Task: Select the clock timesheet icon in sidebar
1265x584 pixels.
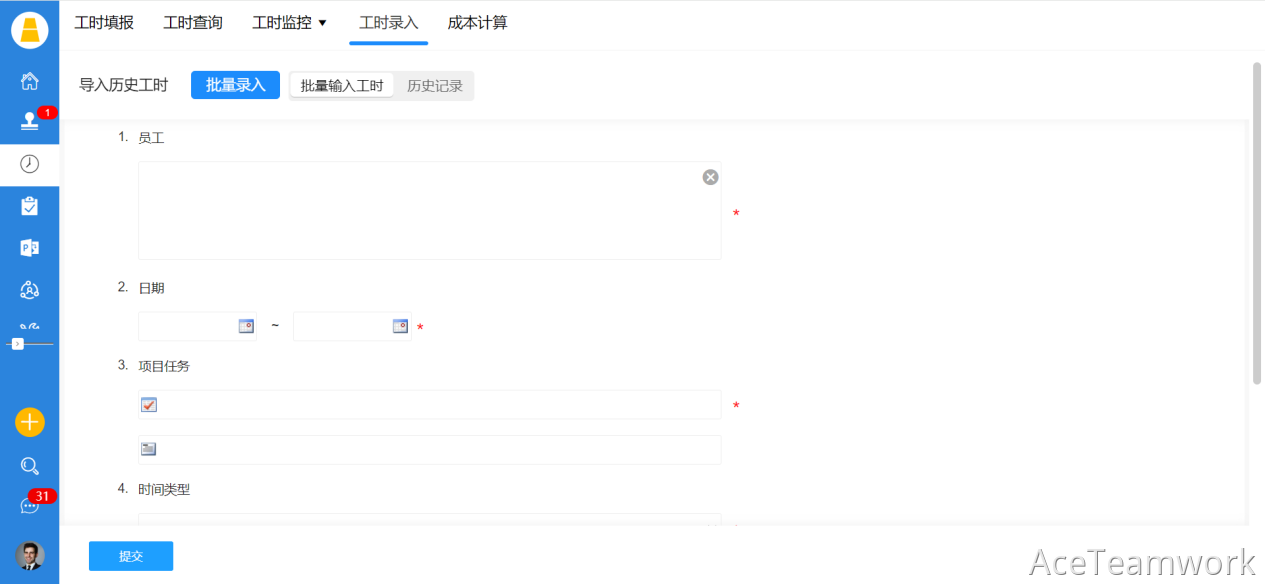Action: click(x=29, y=164)
